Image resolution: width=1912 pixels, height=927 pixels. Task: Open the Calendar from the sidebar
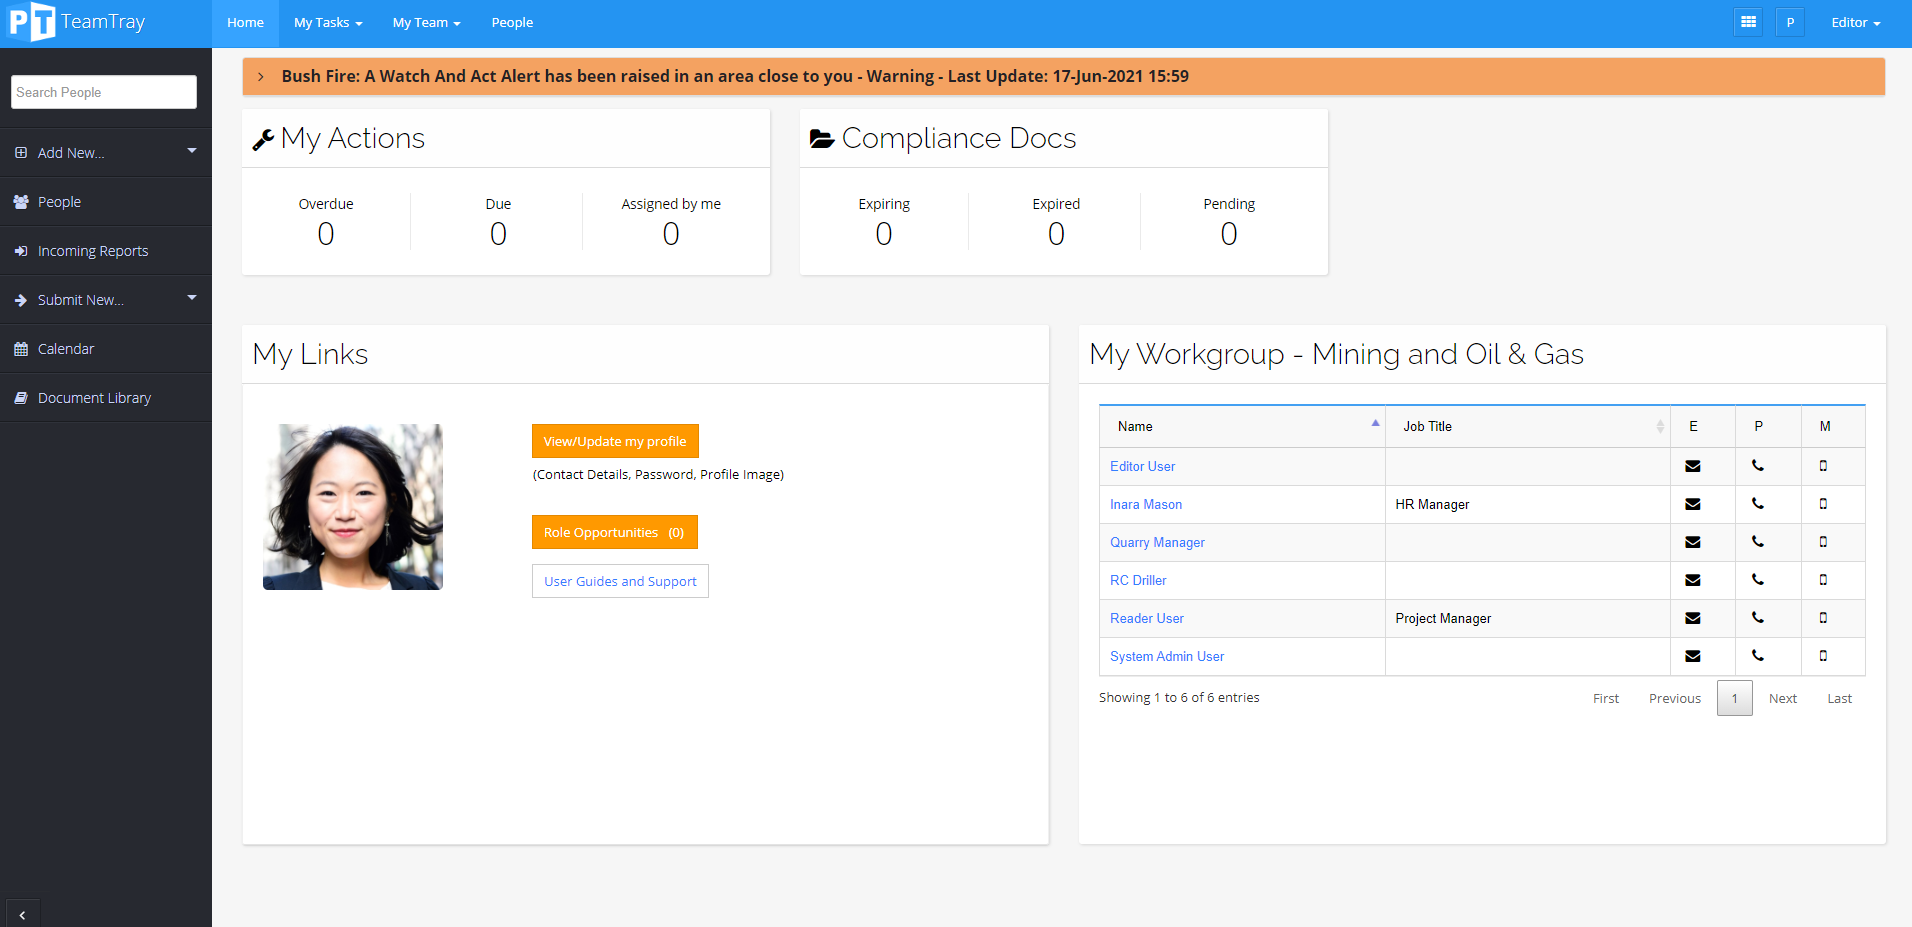(x=64, y=348)
